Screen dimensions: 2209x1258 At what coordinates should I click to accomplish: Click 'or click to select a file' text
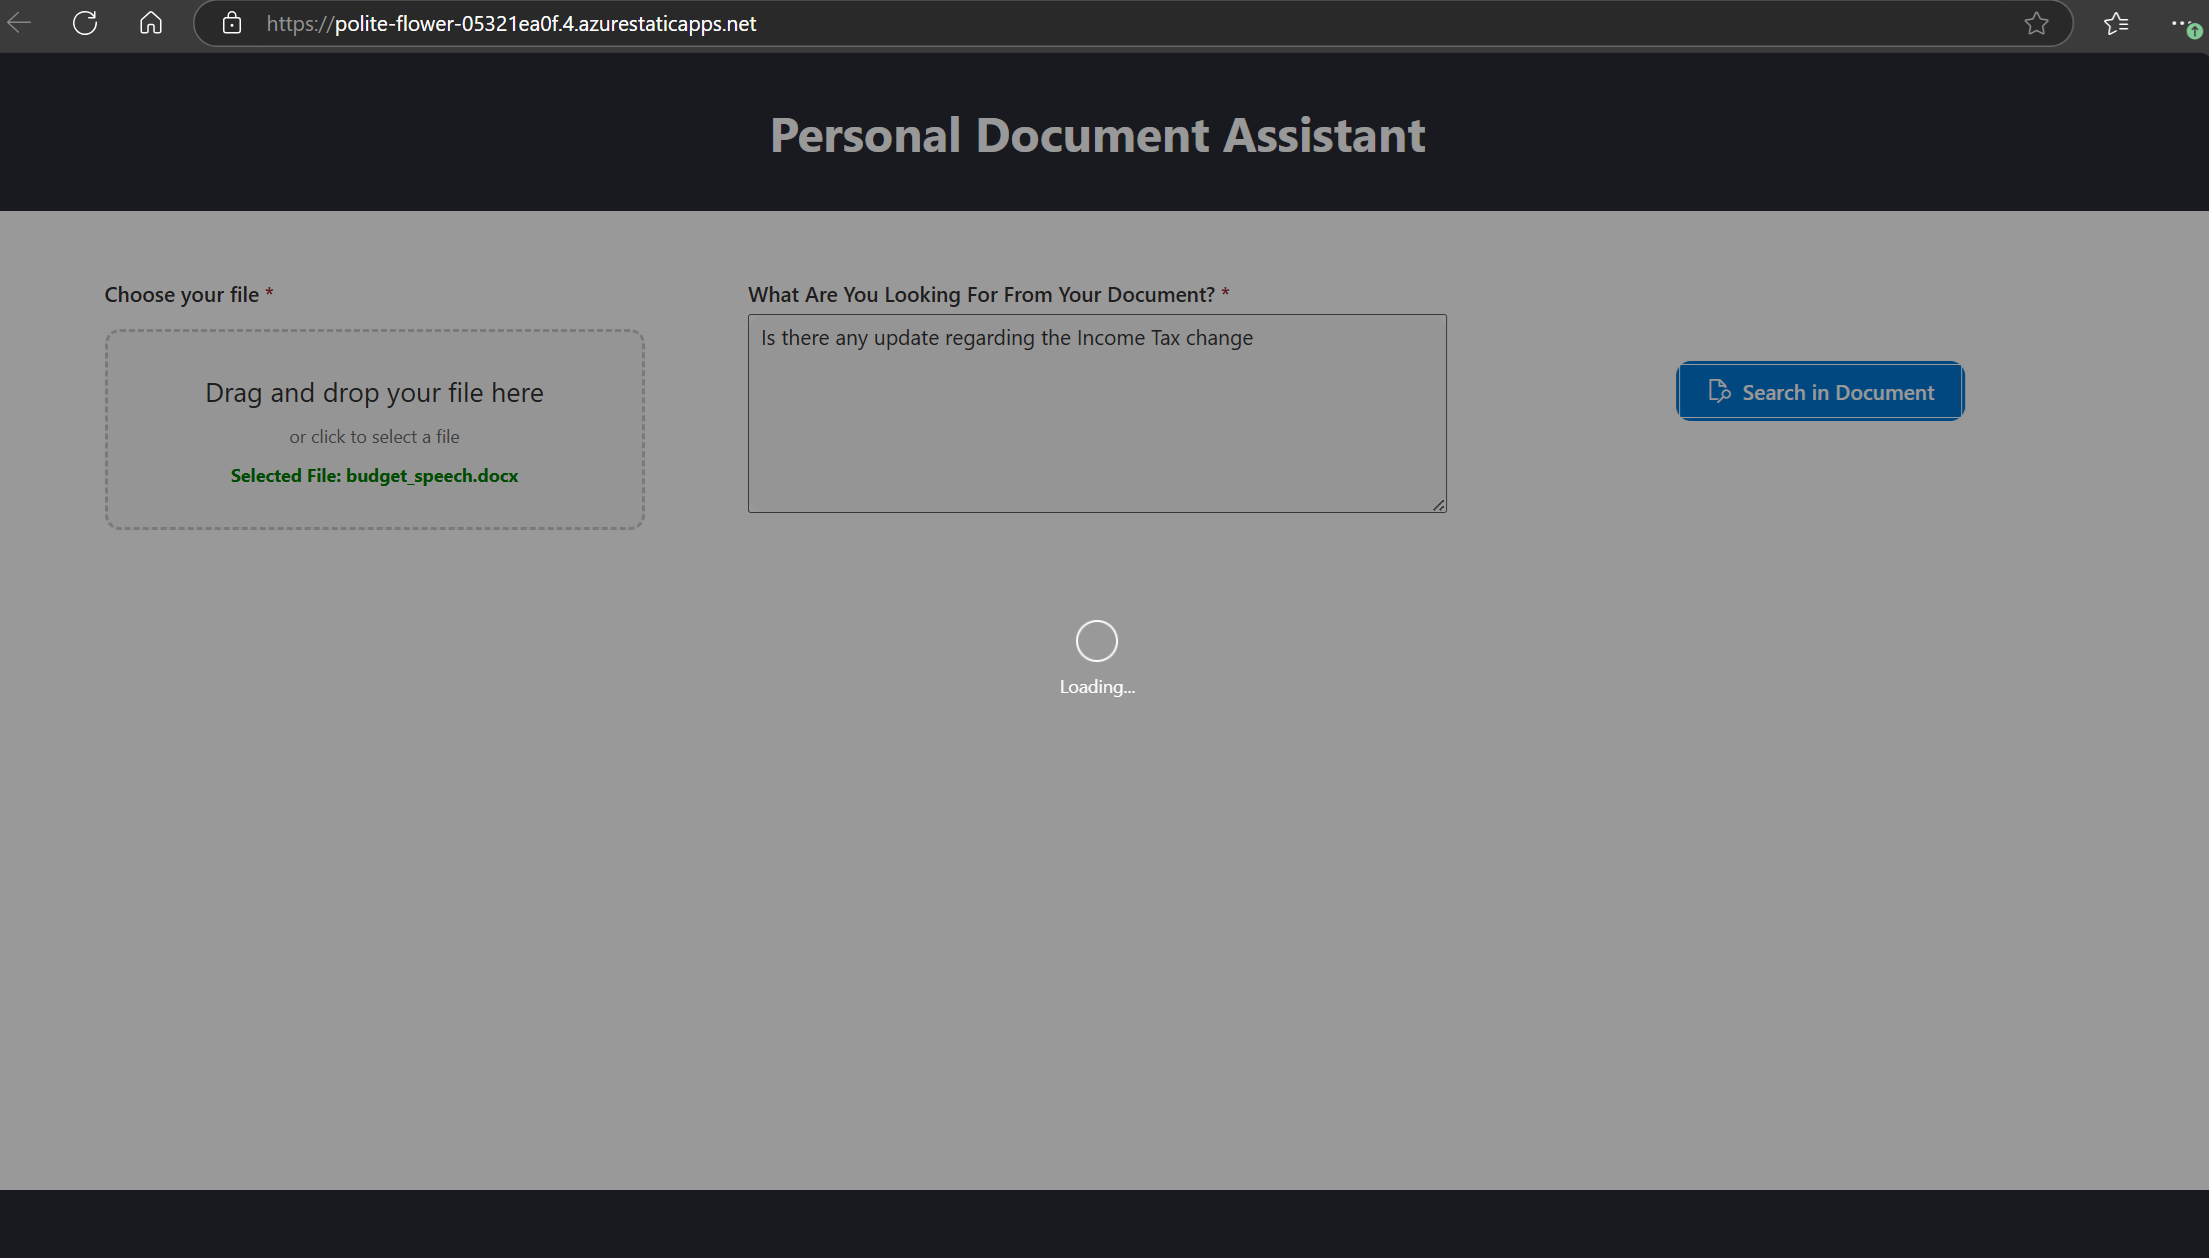(x=374, y=437)
